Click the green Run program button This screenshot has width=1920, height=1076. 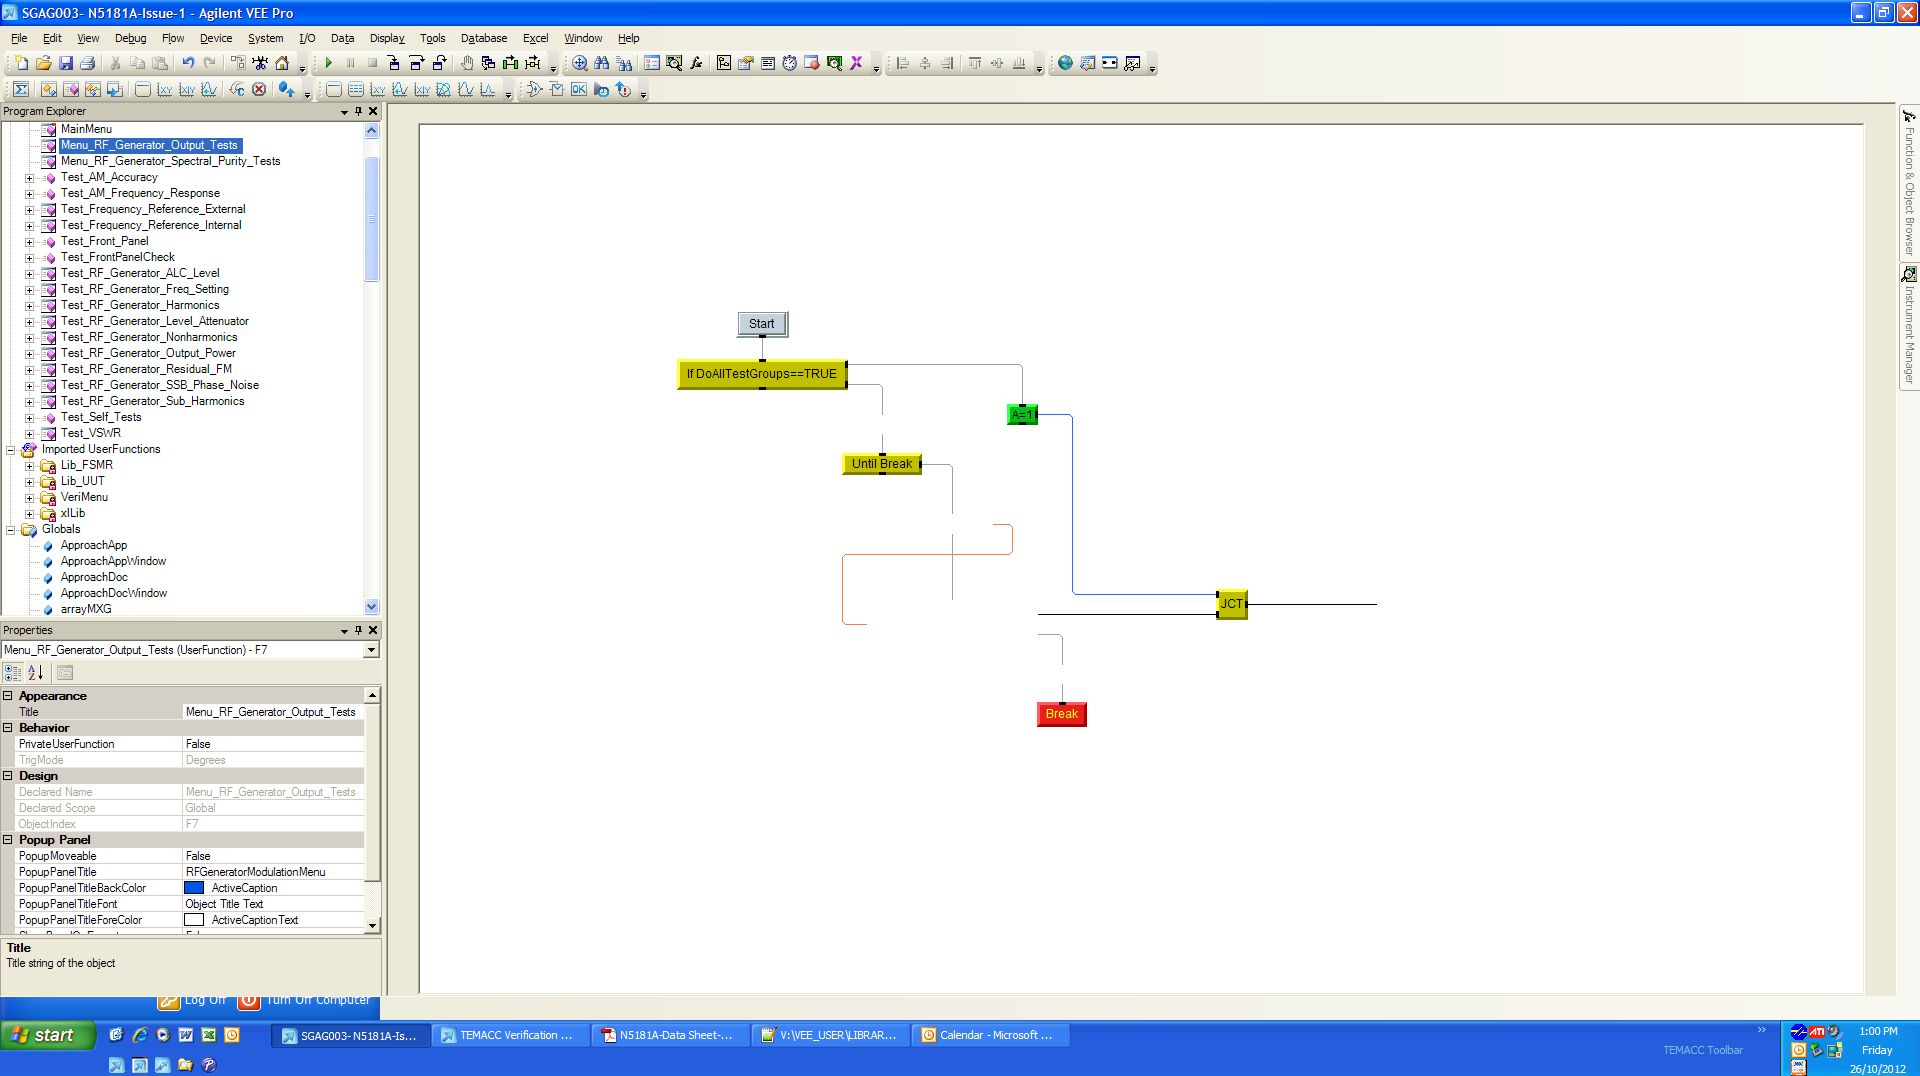pyautogui.click(x=328, y=63)
